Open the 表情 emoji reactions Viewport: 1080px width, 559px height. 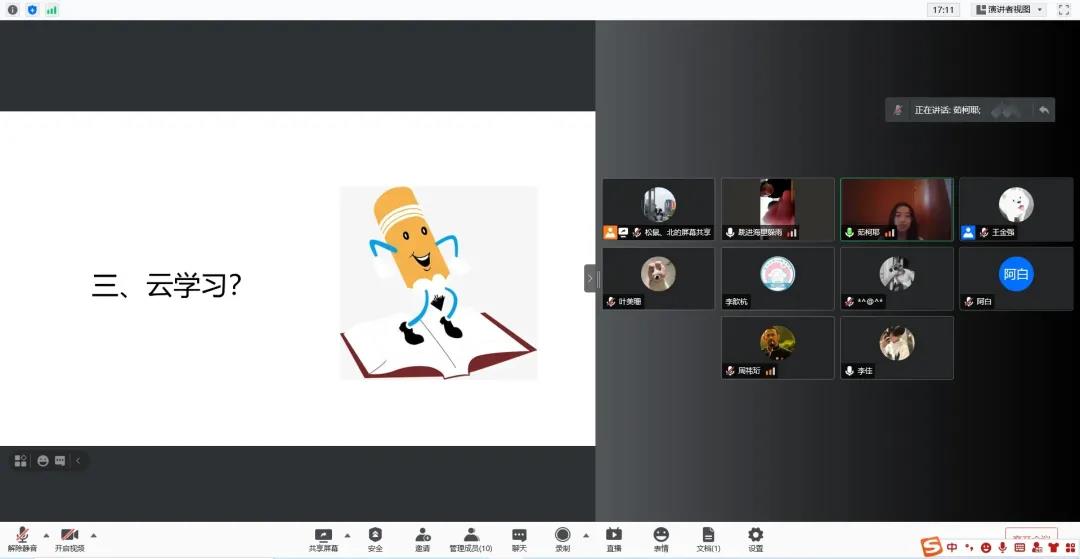661,537
